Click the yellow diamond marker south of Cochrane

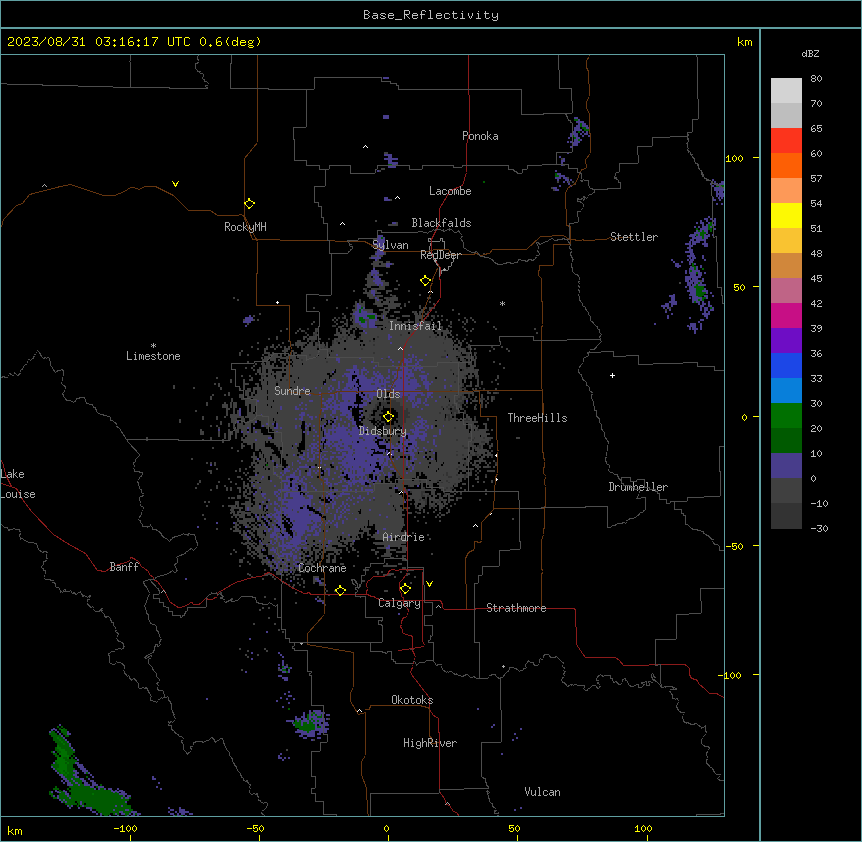coord(340,590)
